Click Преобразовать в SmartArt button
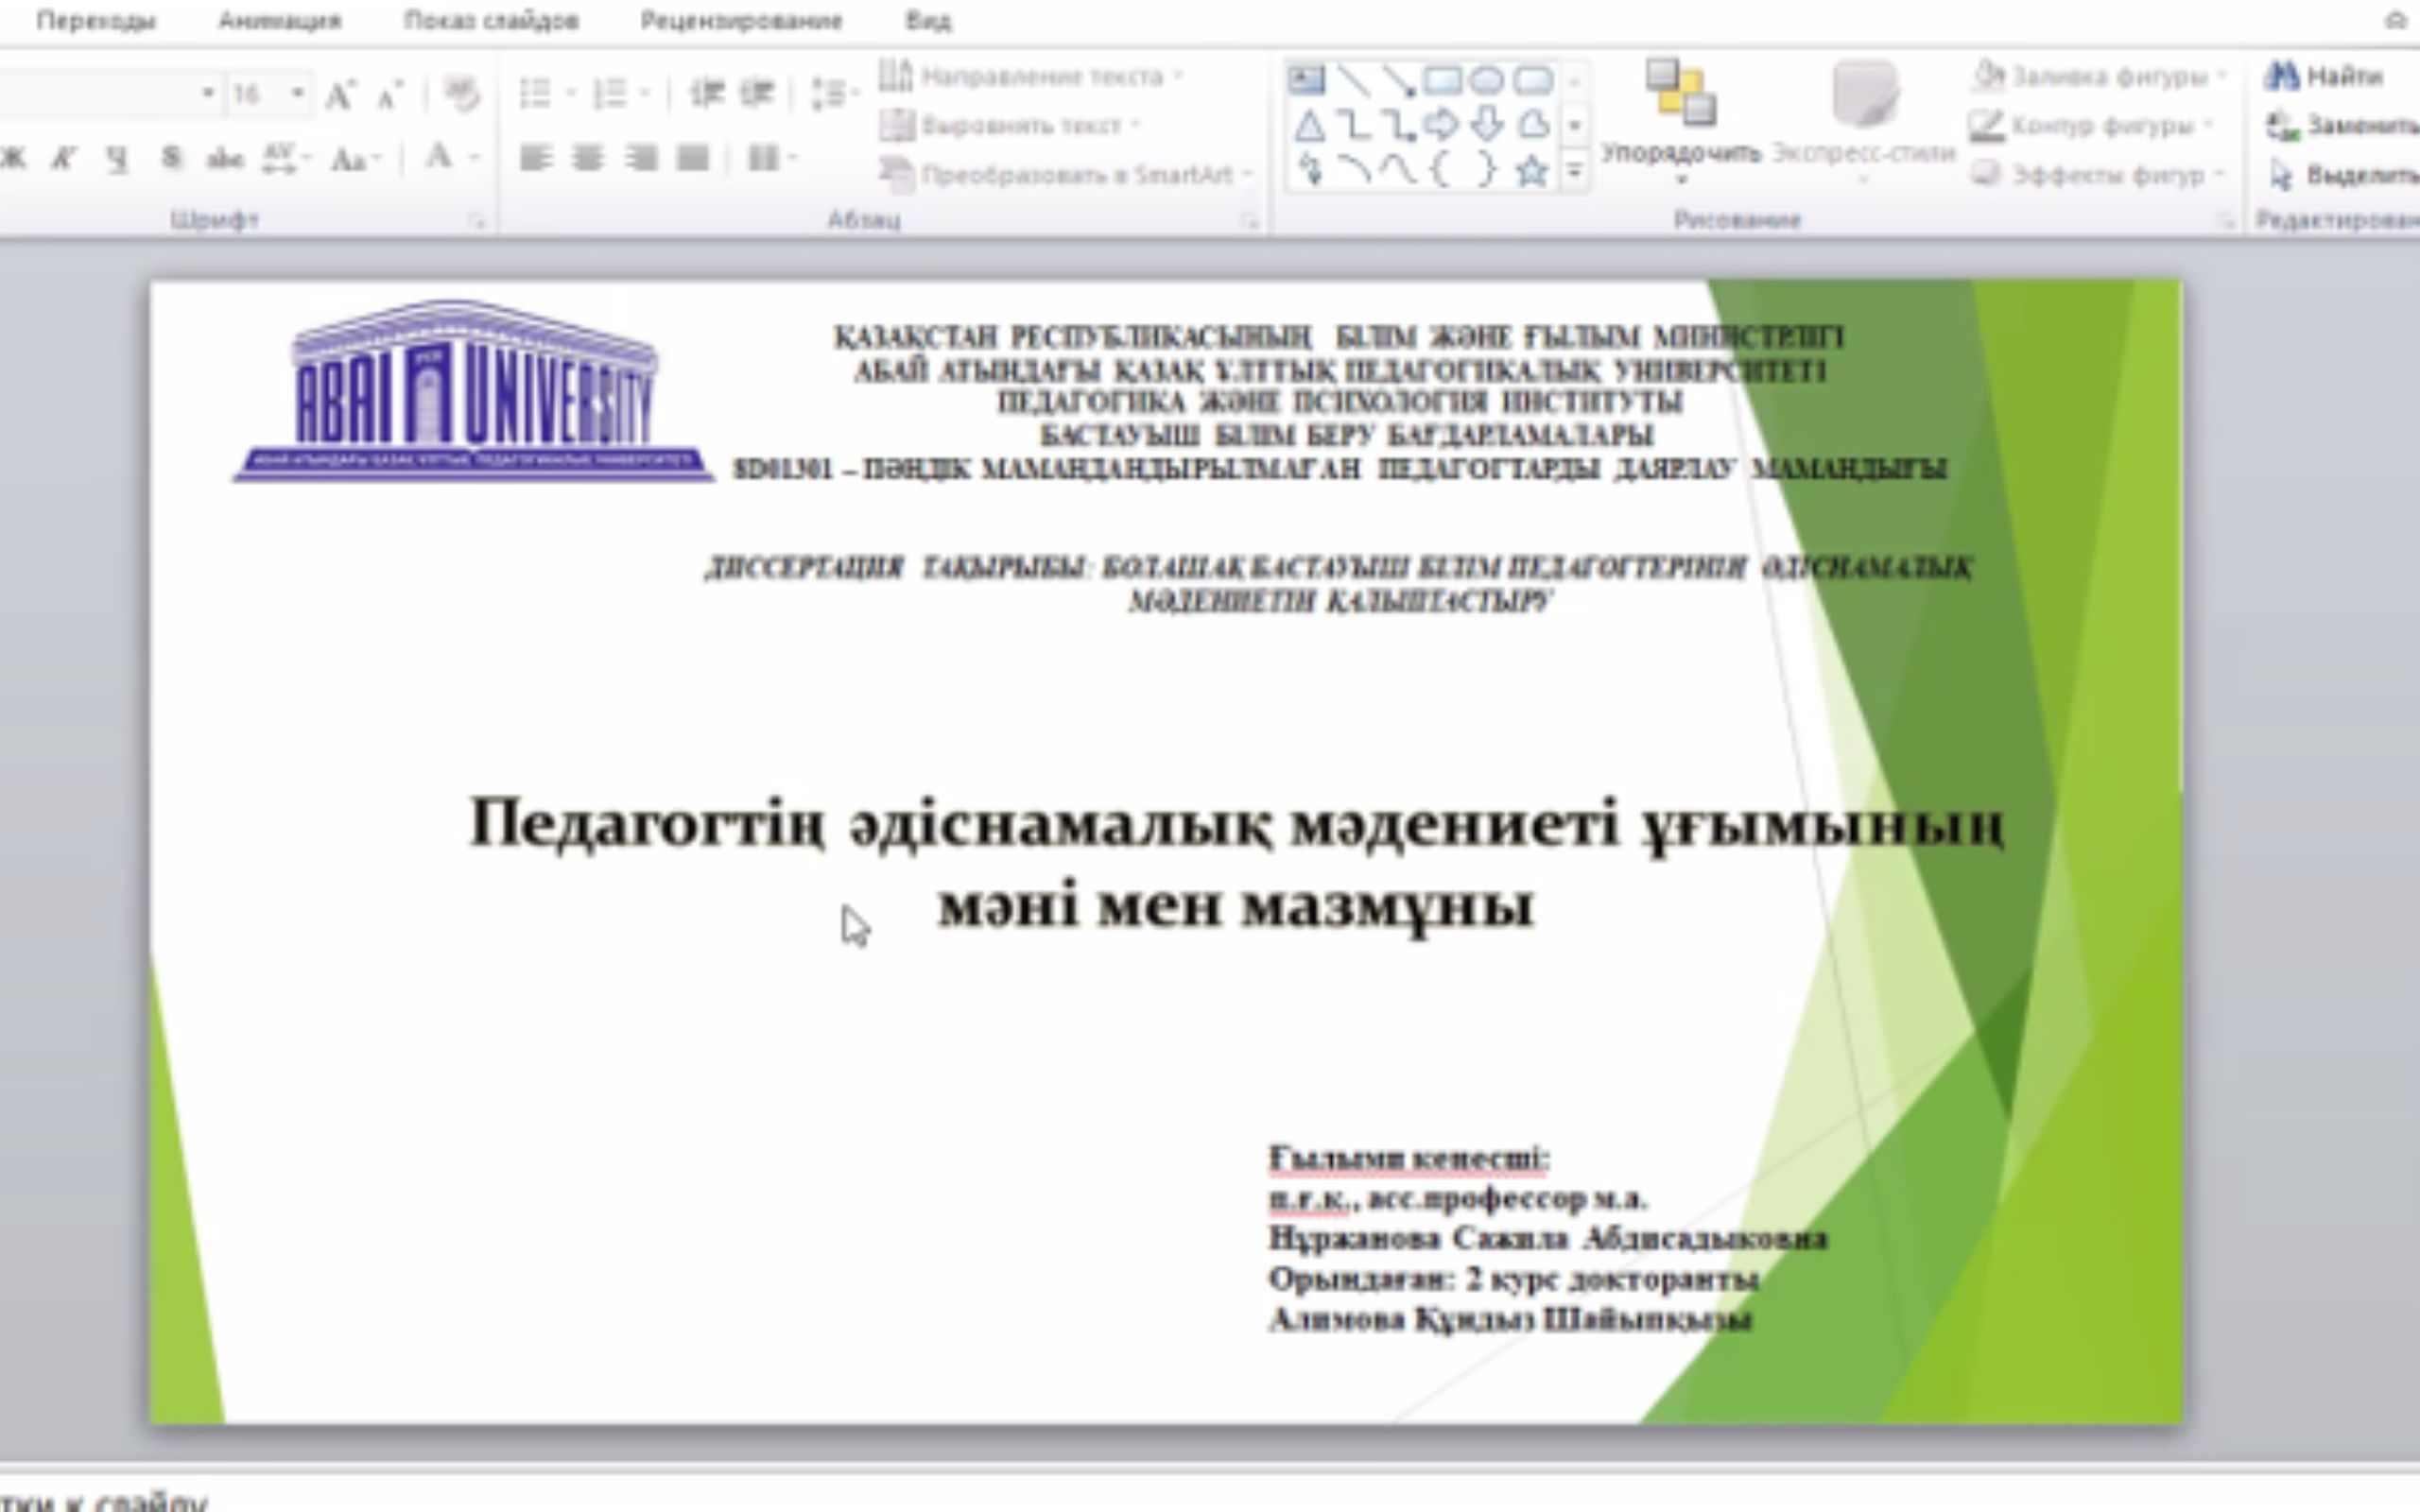Viewport: 2420px width, 1512px height. click(1070, 175)
